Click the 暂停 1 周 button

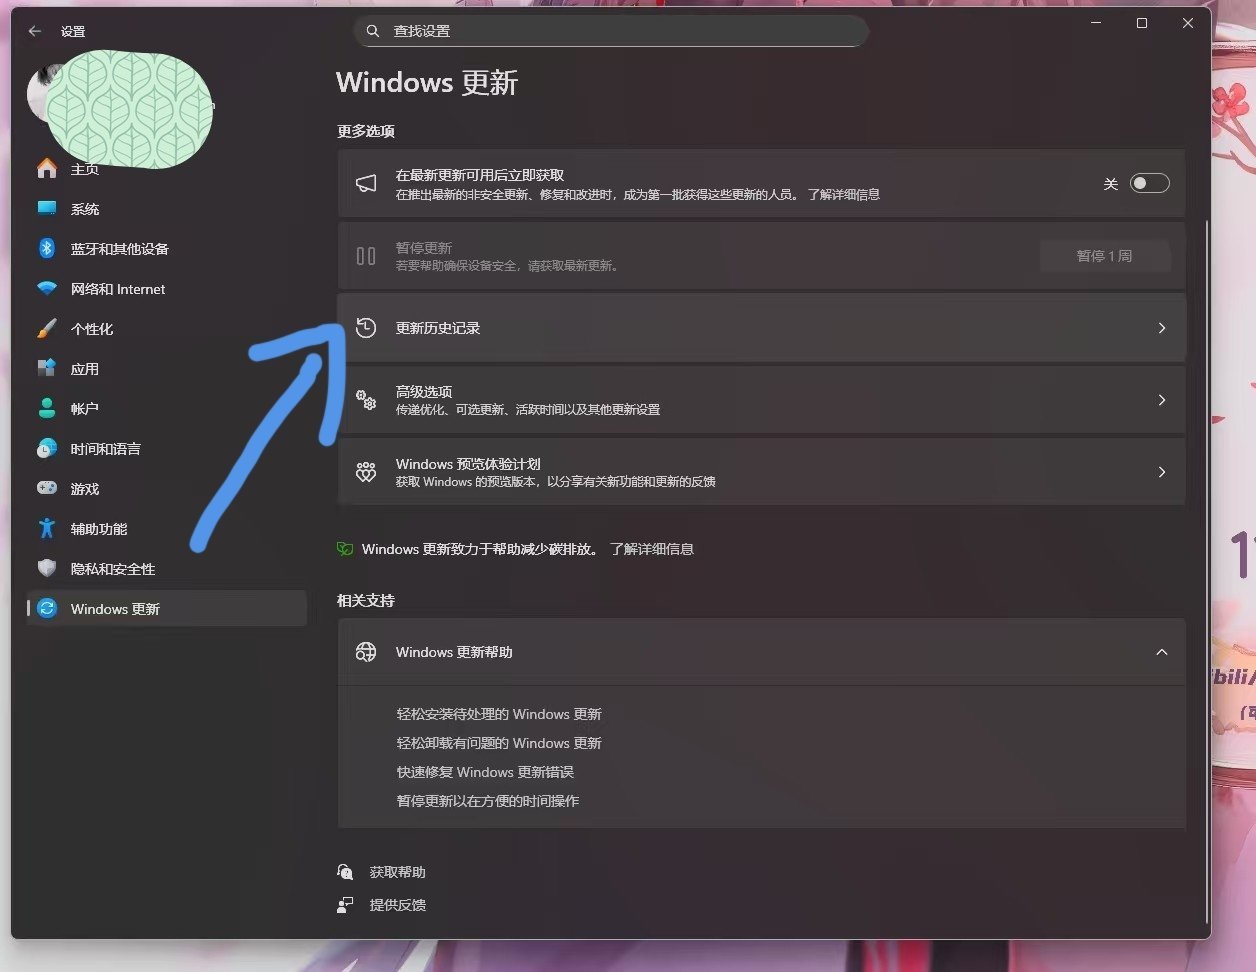click(x=1104, y=256)
